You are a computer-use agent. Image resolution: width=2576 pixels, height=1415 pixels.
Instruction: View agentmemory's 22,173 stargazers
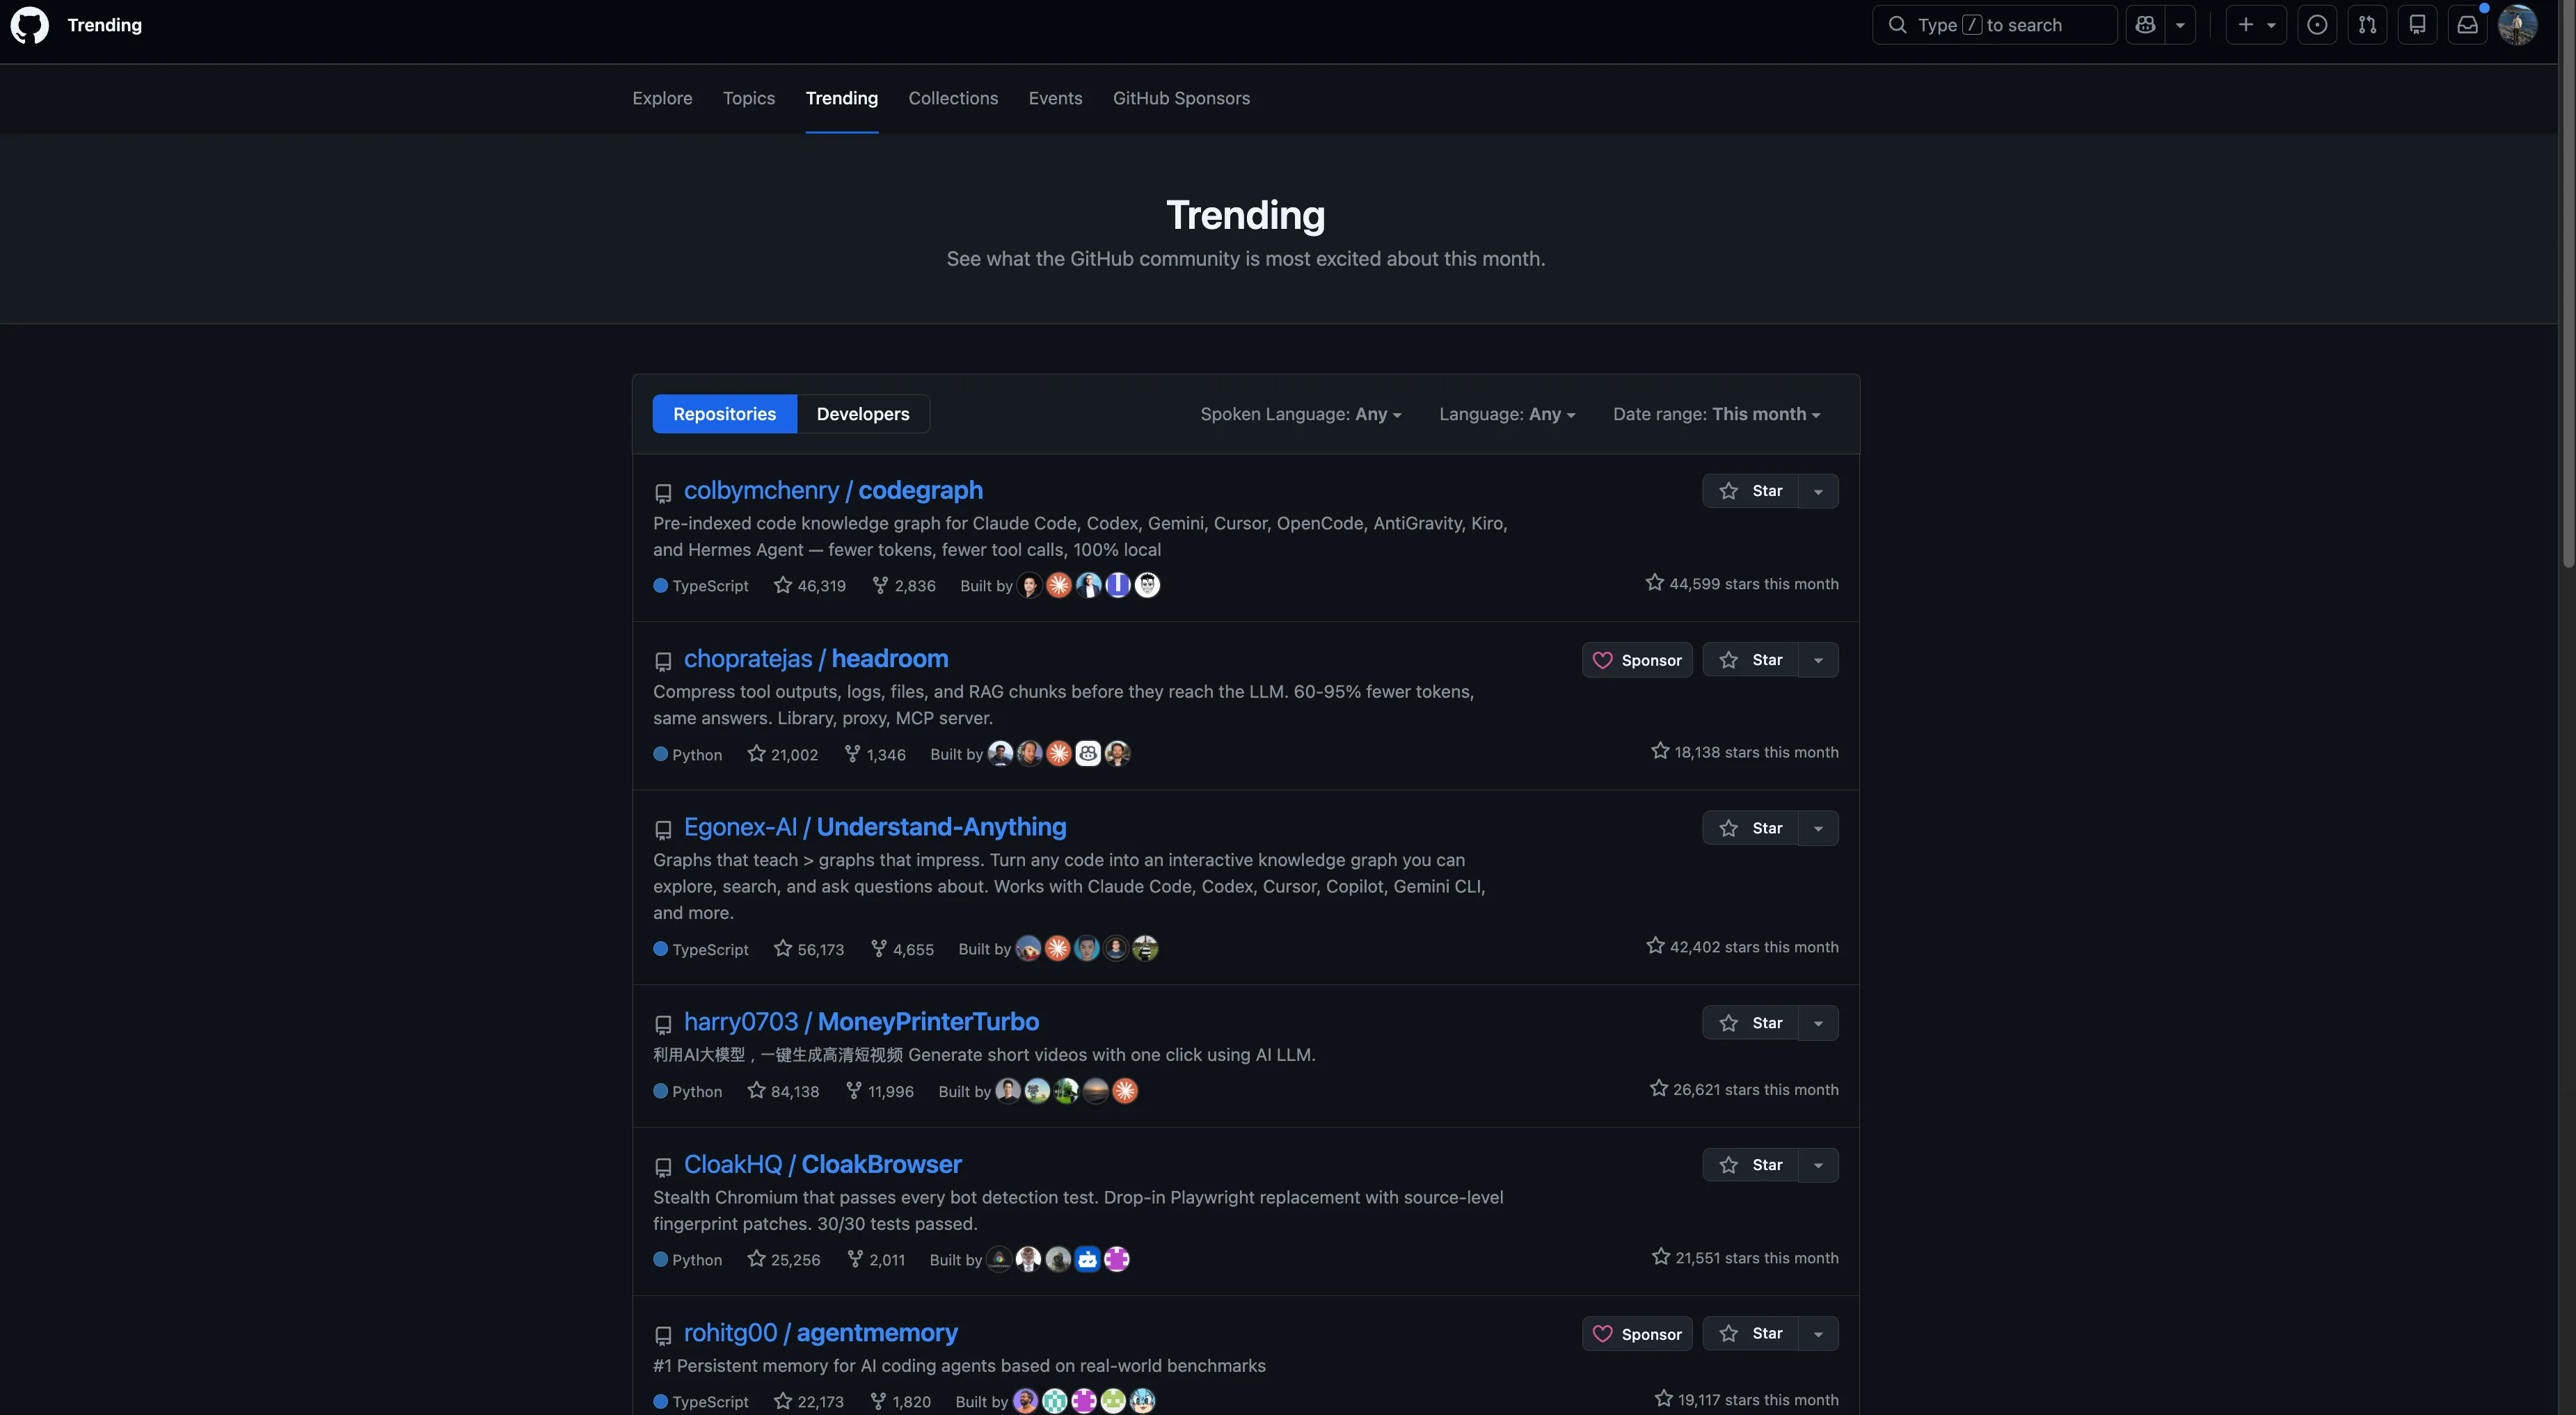coord(809,1402)
